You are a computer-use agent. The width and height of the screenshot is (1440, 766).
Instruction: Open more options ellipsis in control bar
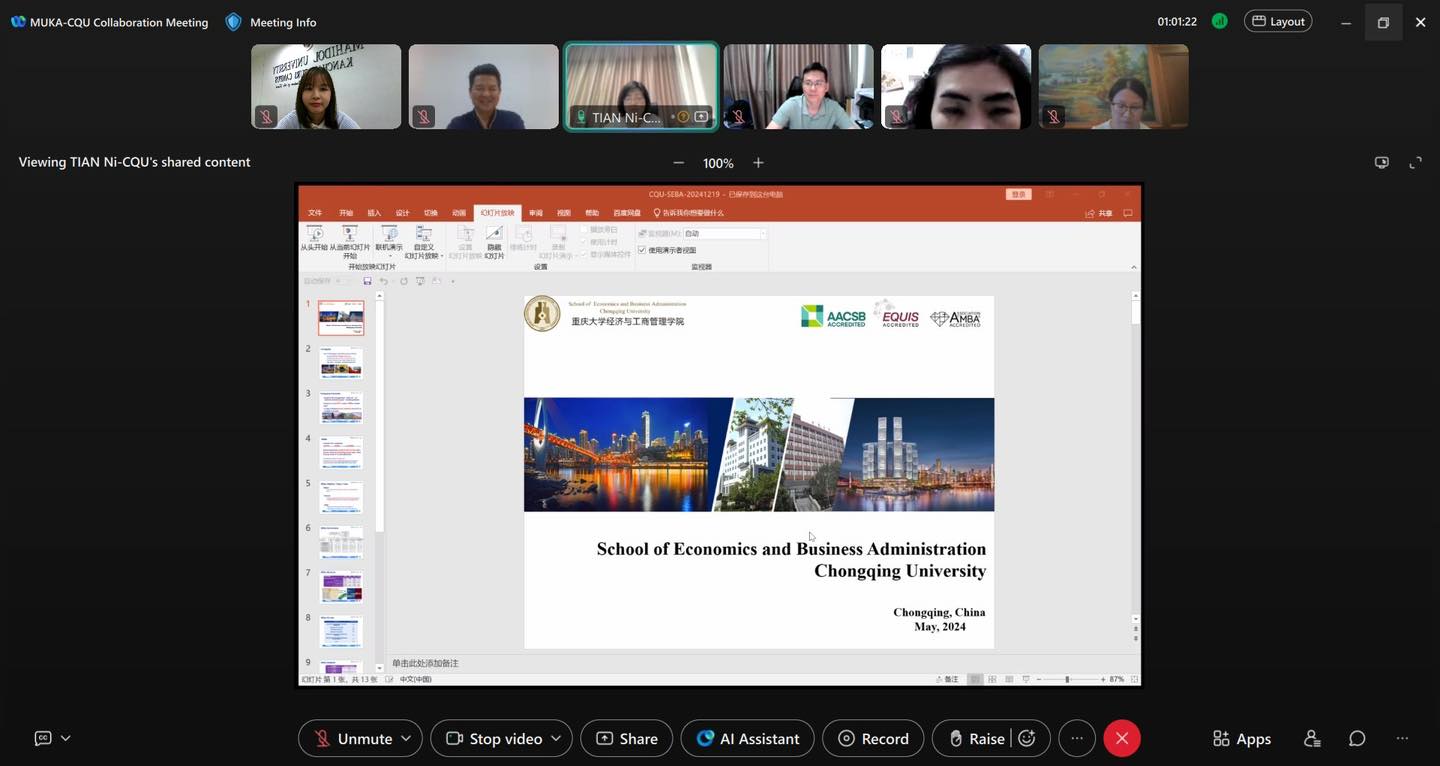click(1076, 739)
